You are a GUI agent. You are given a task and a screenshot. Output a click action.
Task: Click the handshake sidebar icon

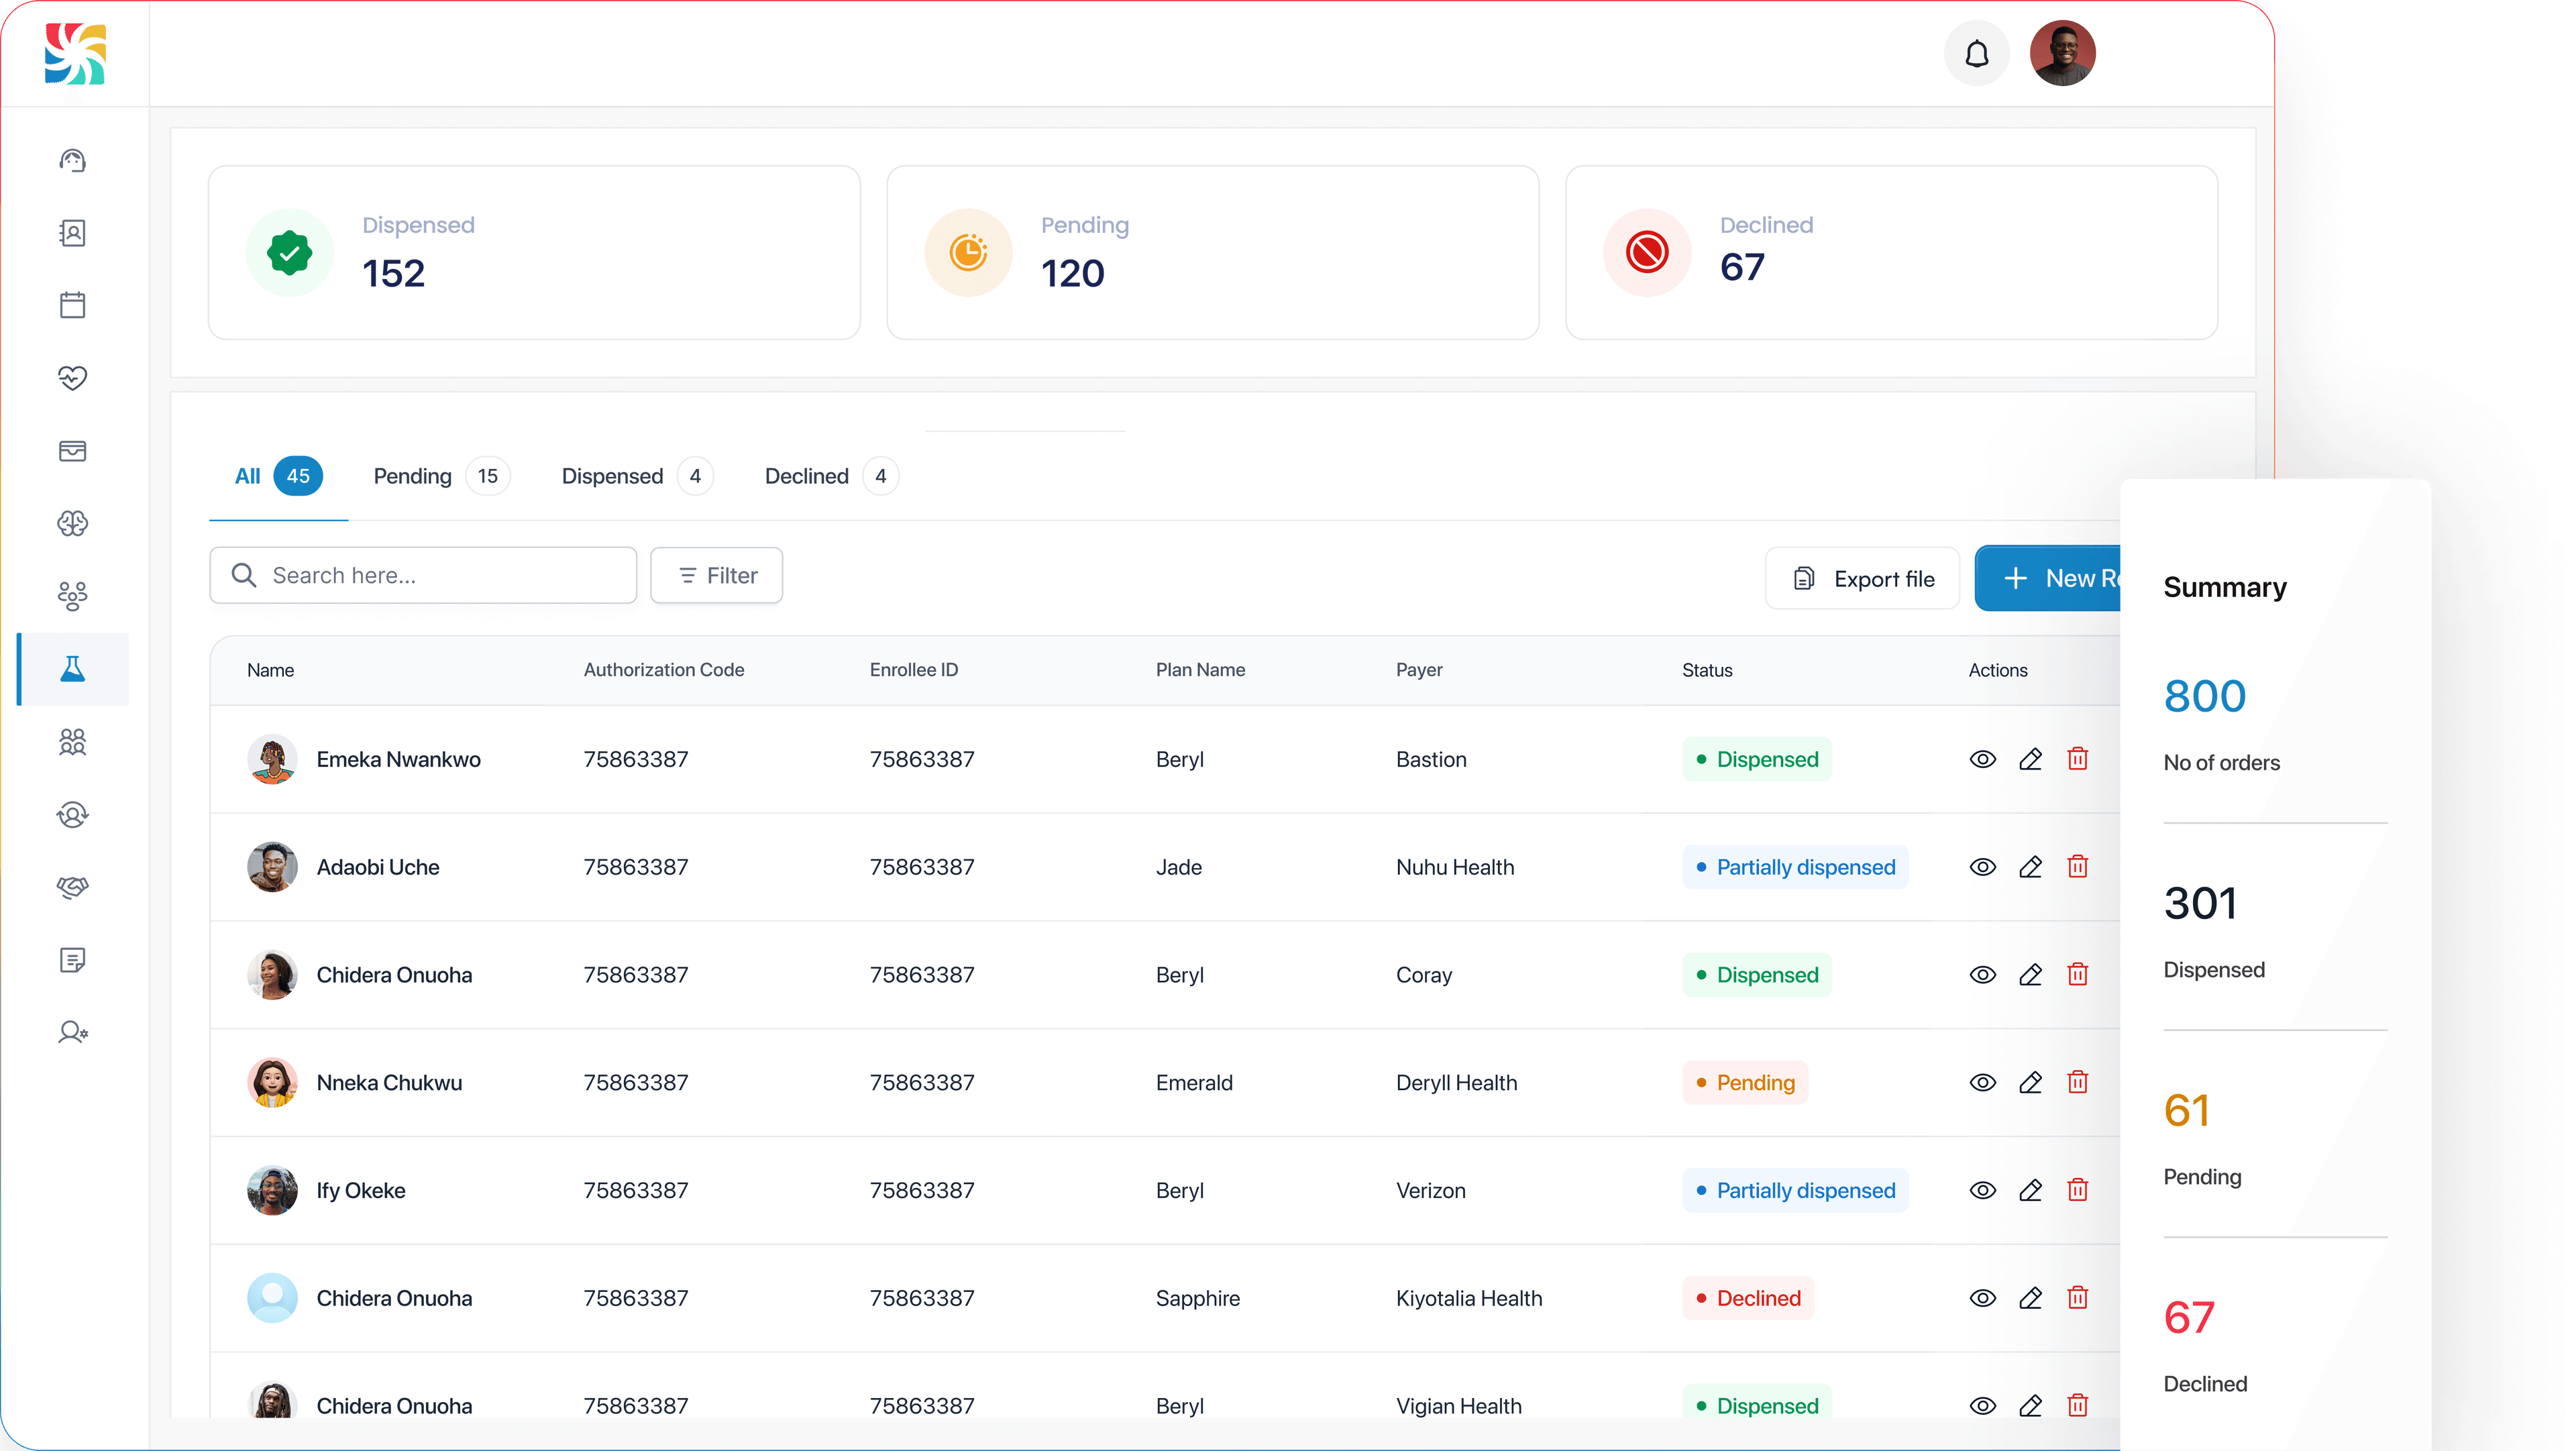(x=72, y=887)
